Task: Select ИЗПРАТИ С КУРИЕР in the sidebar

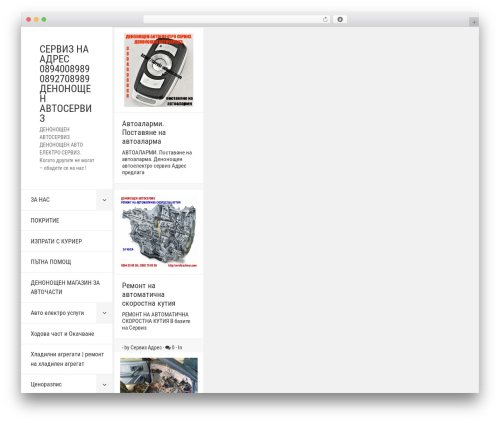Action: (x=56, y=241)
